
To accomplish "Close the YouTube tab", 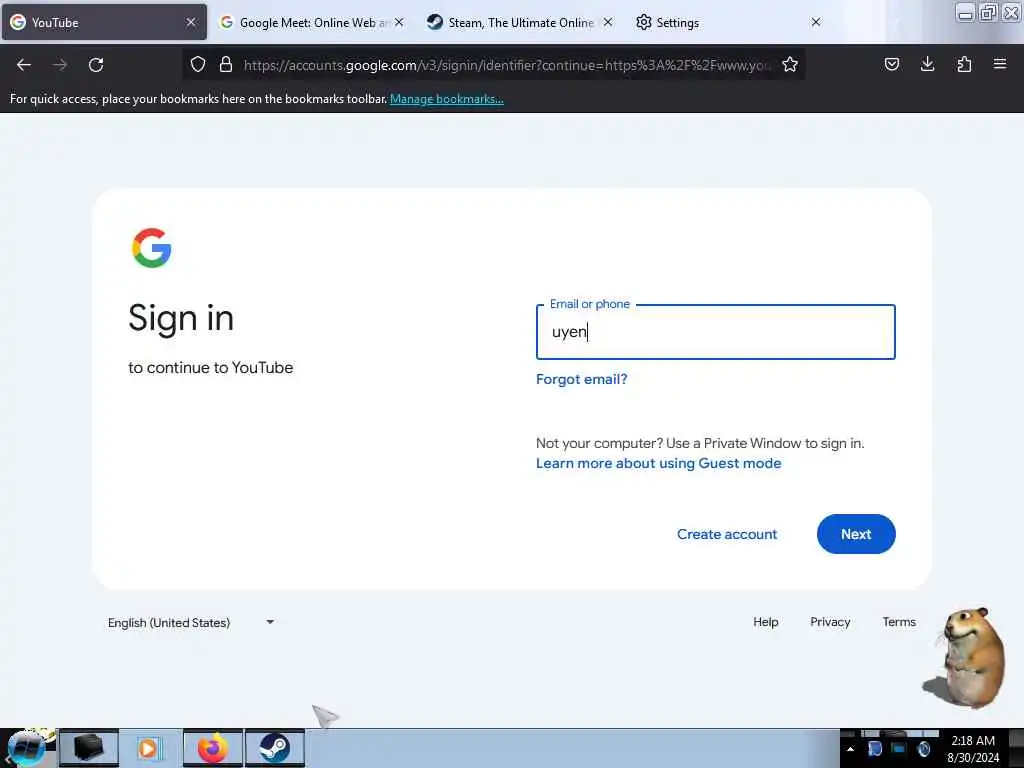I will coord(191,22).
